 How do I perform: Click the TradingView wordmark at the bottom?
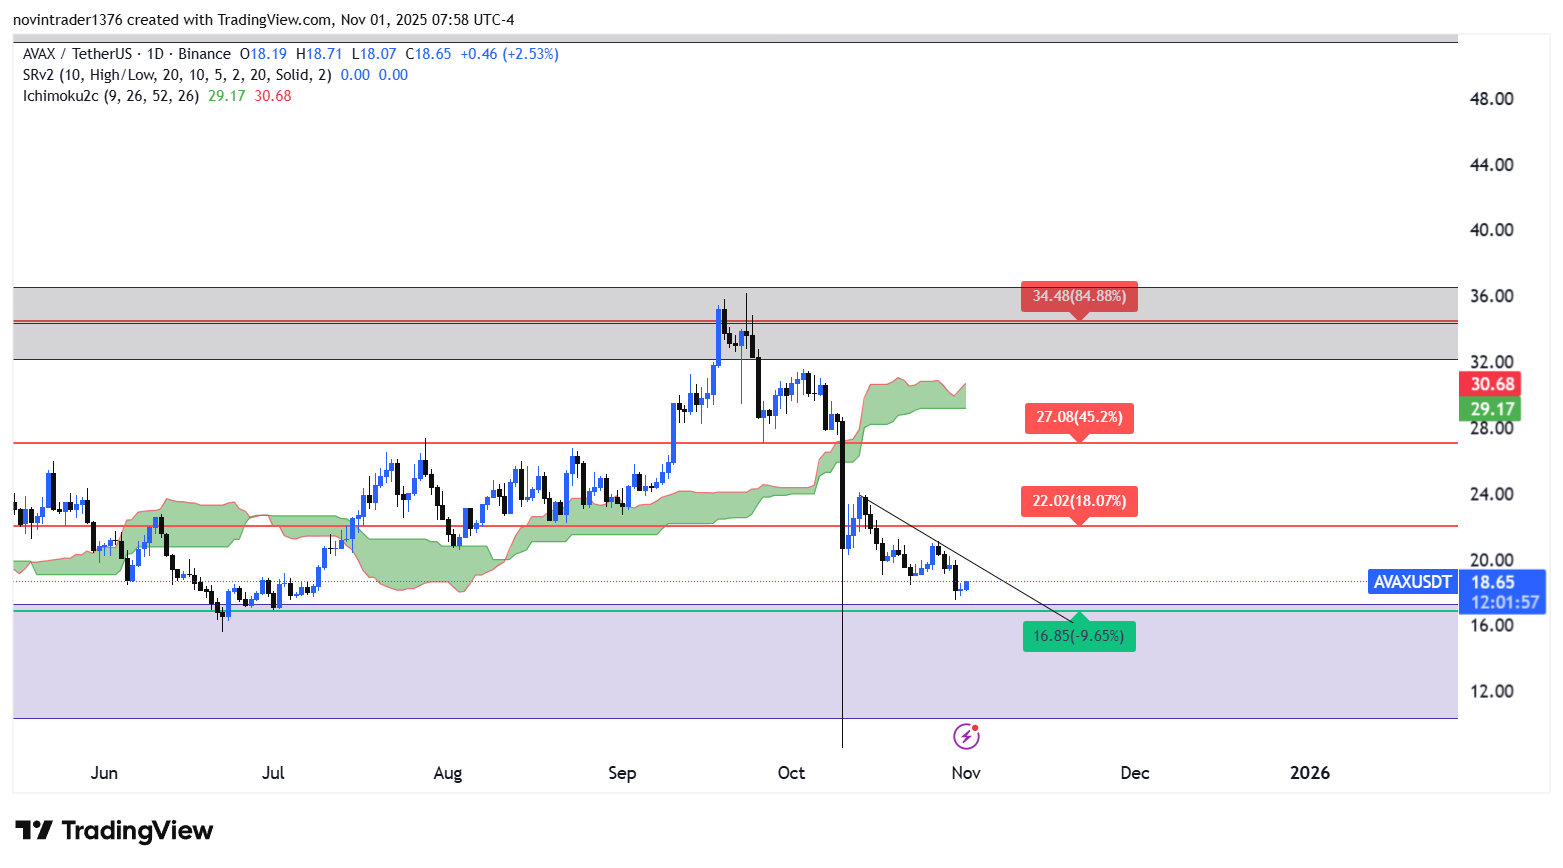[137, 831]
